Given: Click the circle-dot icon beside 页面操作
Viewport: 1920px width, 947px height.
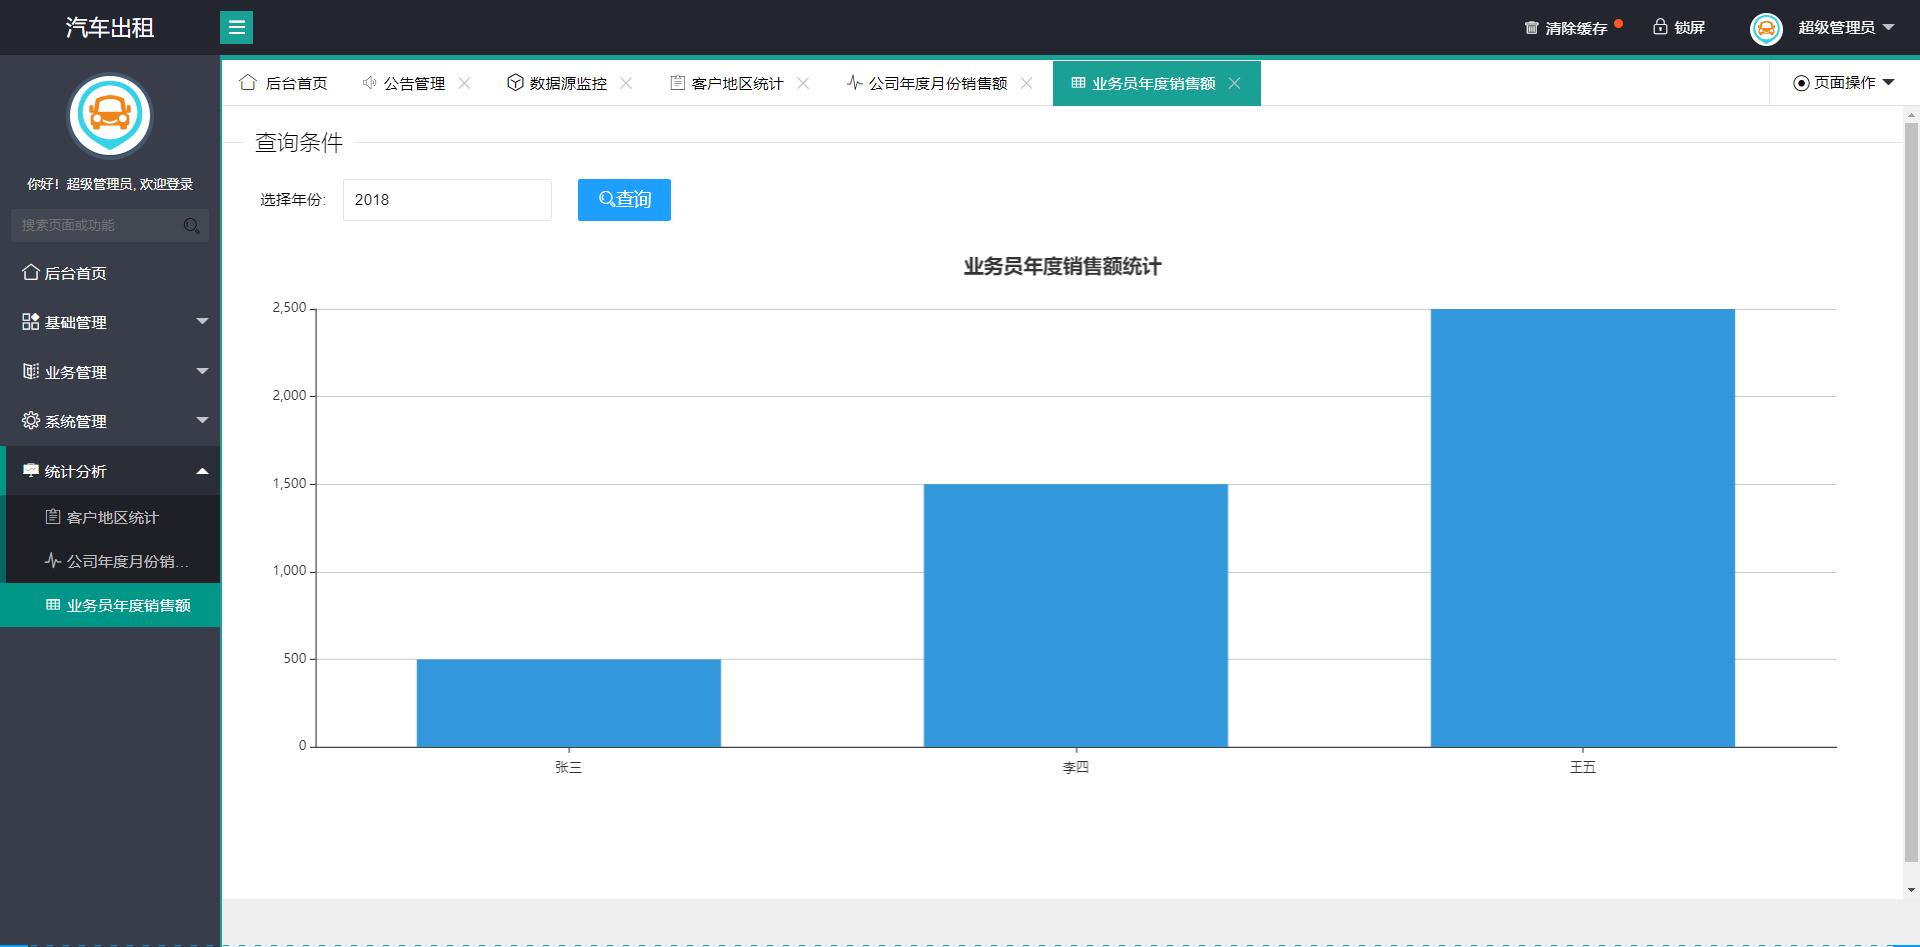Looking at the screenshot, I should [1801, 83].
